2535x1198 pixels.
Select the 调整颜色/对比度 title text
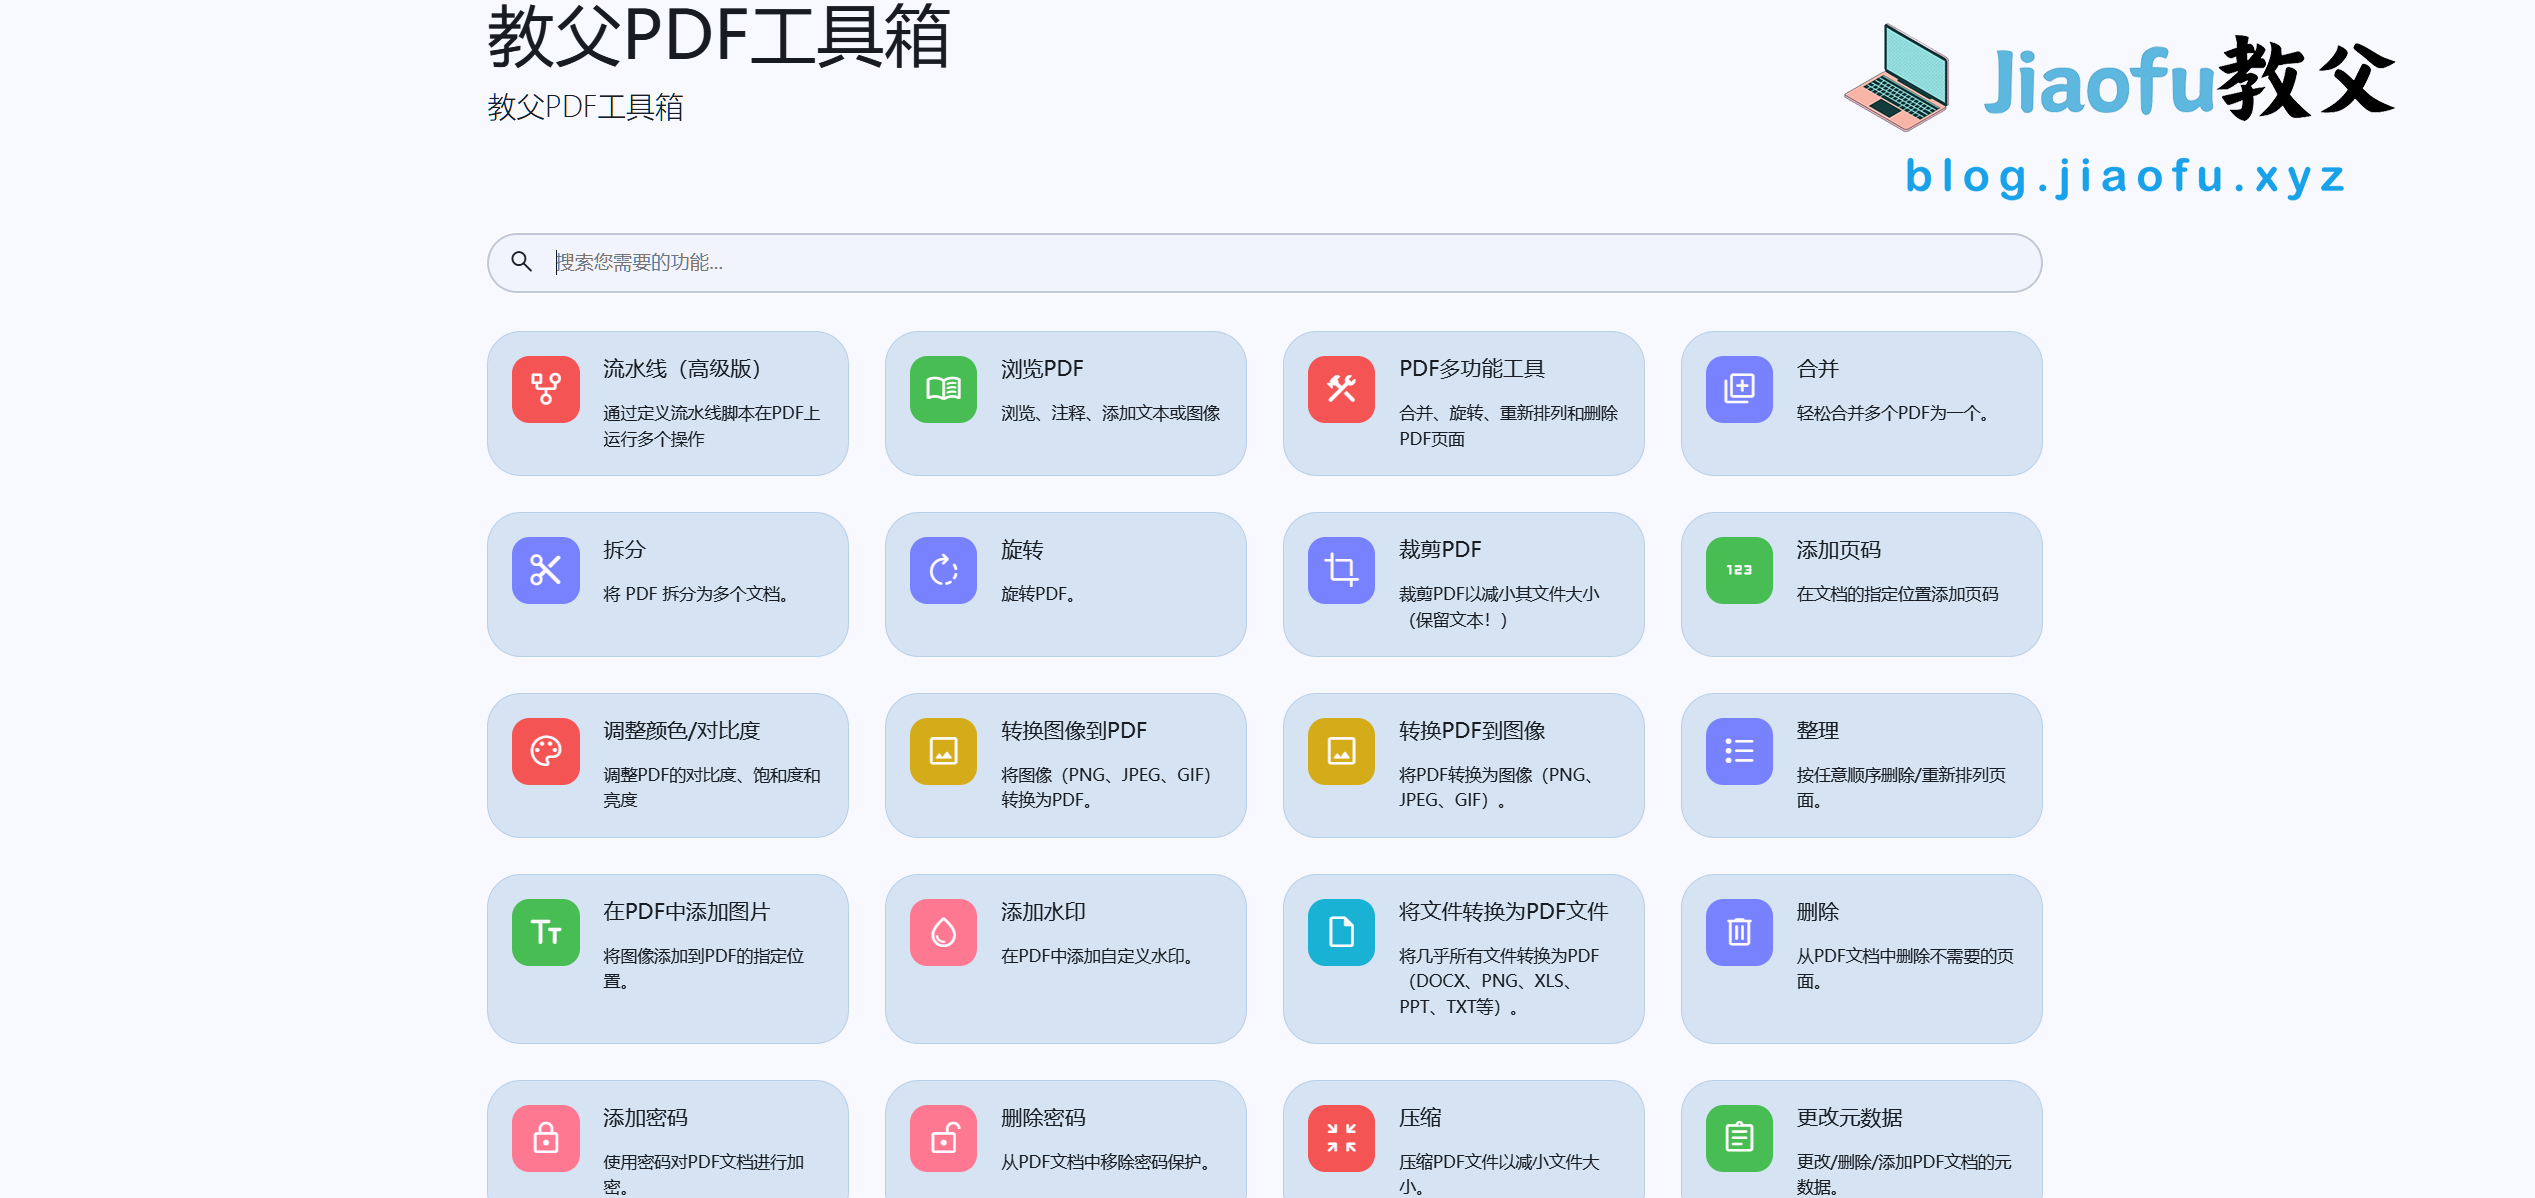click(682, 731)
